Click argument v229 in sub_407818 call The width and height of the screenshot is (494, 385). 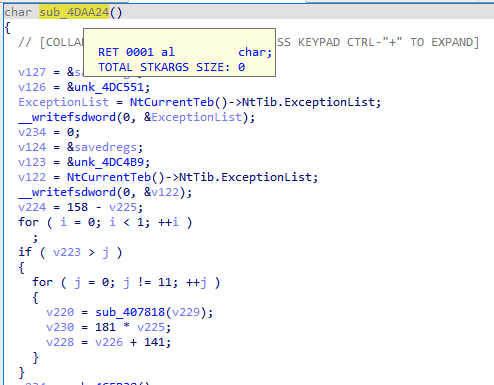tap(186, 312)
